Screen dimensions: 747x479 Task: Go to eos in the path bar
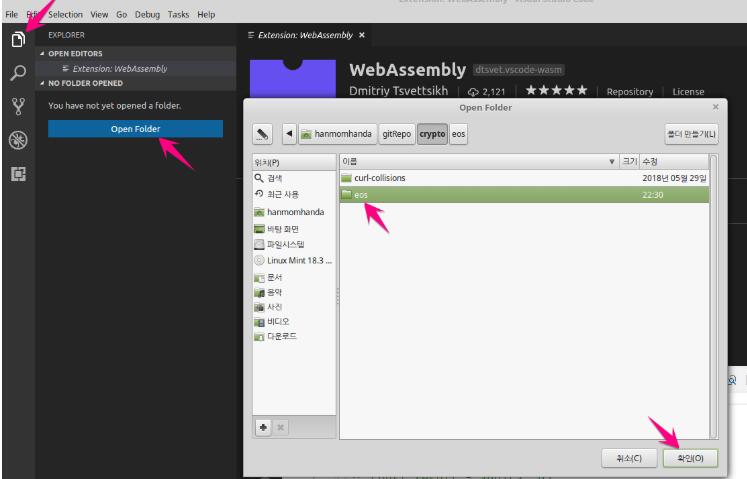(458, 134)
